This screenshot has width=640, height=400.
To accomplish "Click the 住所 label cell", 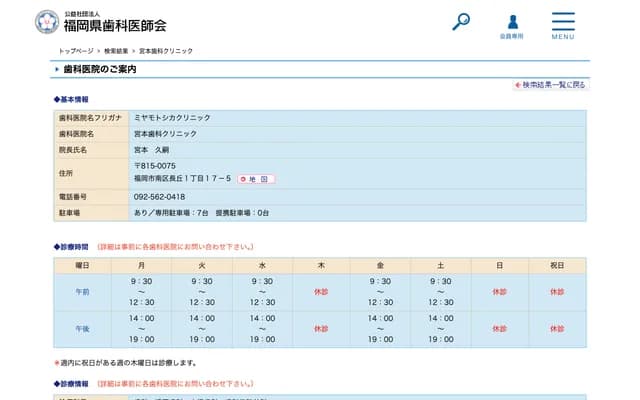I will pos(91,173).
